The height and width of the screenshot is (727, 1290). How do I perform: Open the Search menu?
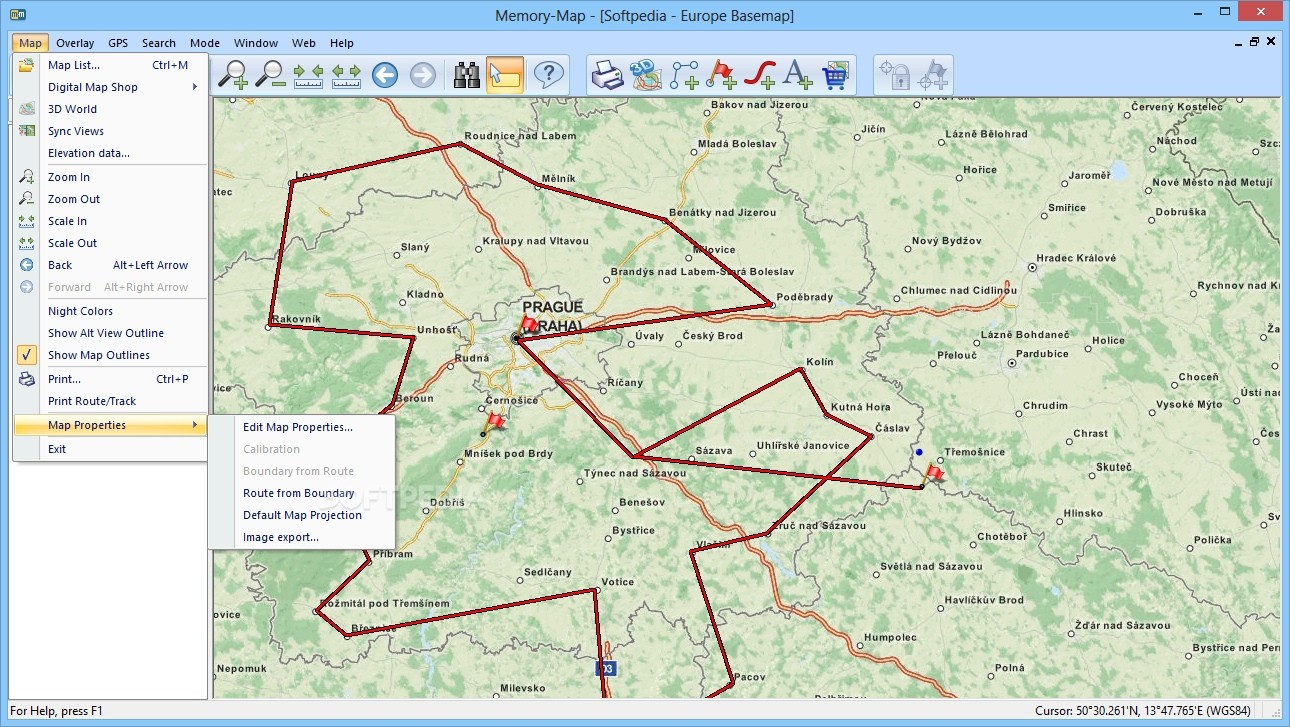(159, 43)
